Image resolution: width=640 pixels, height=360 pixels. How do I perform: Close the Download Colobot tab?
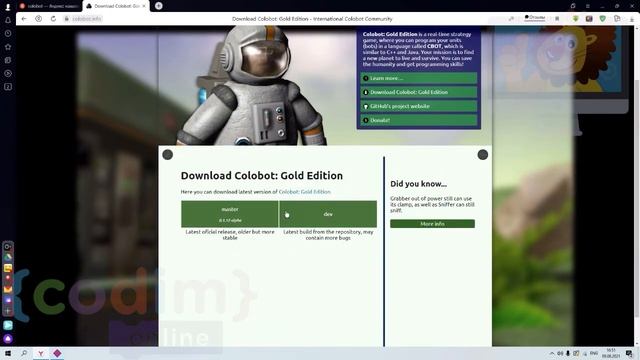144,6
